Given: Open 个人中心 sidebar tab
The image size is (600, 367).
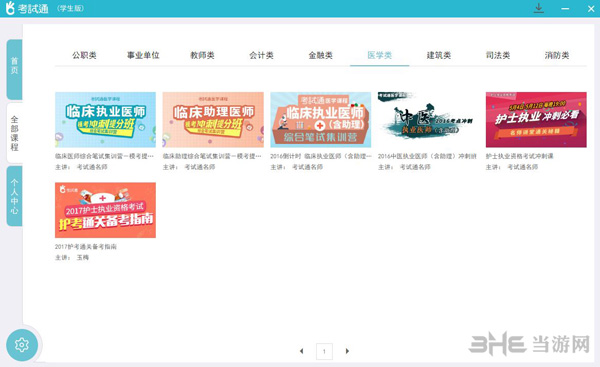Looking at the screenshot, I should pos(14,196).
